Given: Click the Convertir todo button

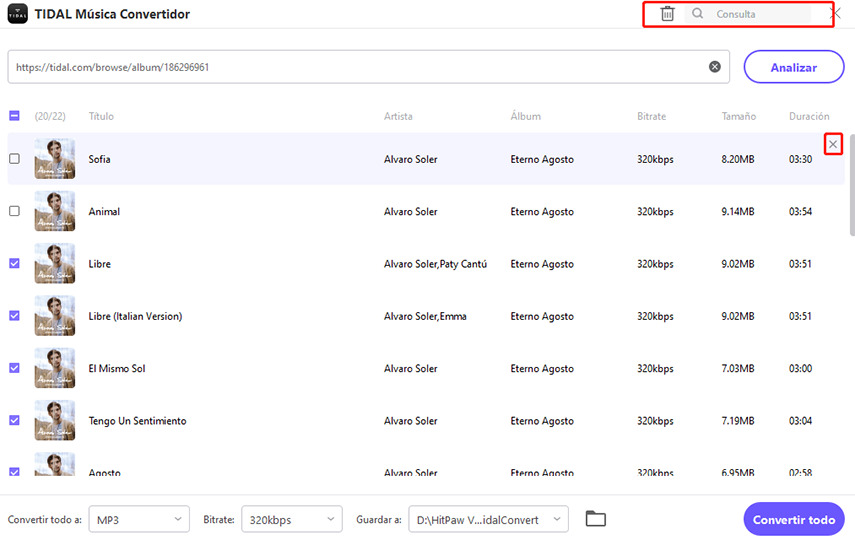Looking at the screenshot, I should 794,519.
